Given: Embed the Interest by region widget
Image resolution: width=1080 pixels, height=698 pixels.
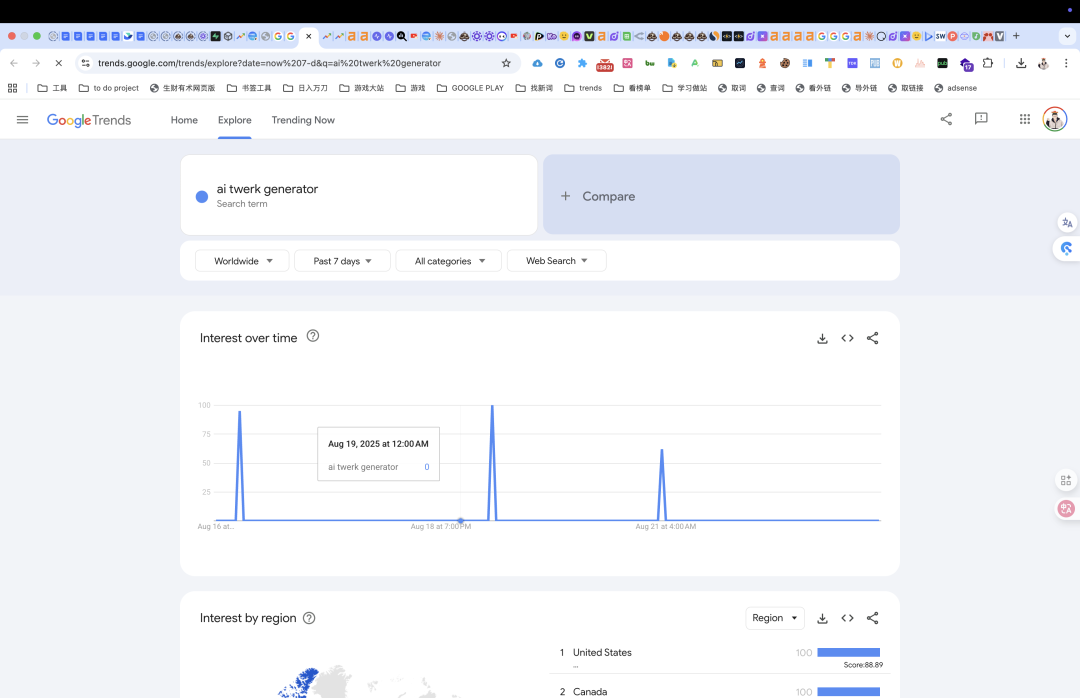Looking at the screenshot, I should click(847, 618).
